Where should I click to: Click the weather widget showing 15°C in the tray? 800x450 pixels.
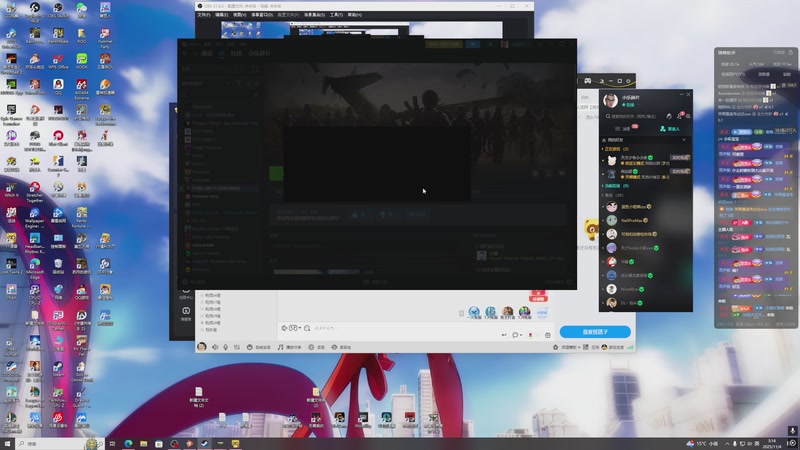(x=703, y=444)
